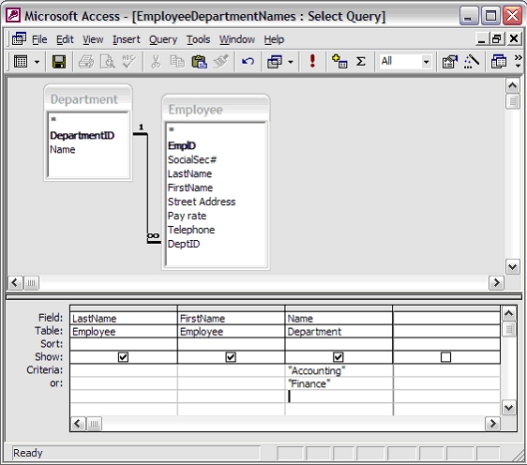Click the table pane scroll right arrow

496,283
